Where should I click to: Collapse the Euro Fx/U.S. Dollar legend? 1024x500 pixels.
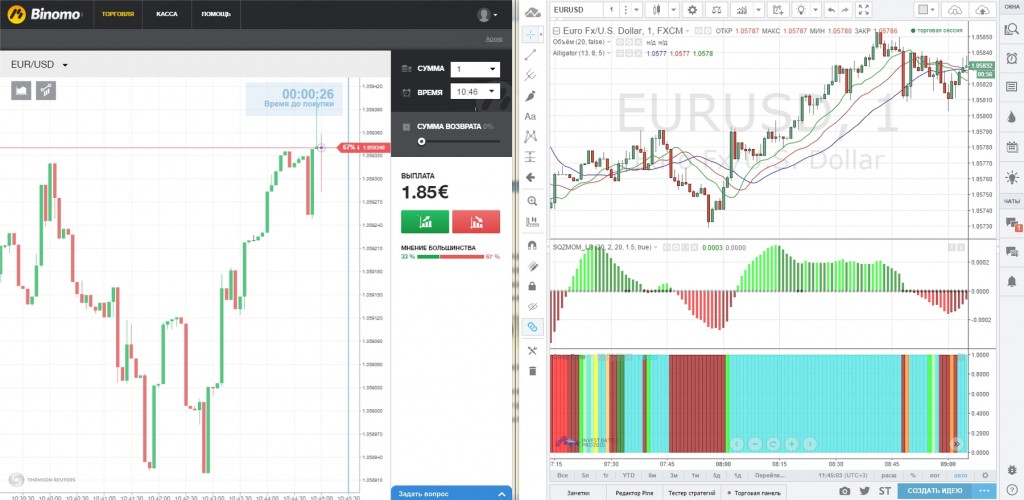click(556, 31)
